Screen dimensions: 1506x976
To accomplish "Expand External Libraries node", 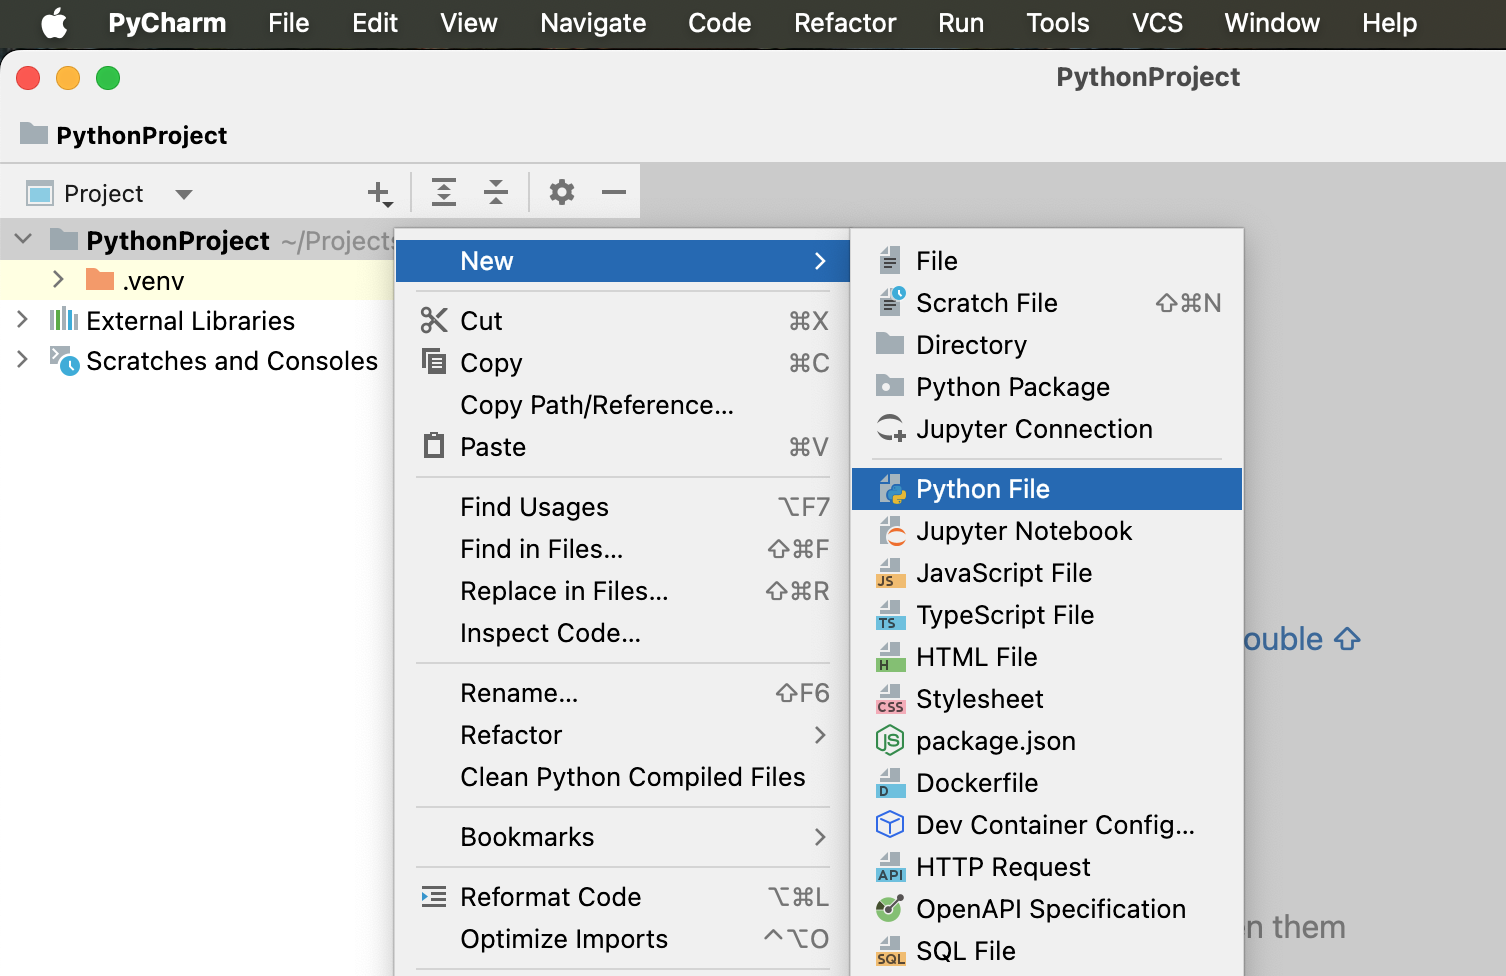I will [22, 319].
